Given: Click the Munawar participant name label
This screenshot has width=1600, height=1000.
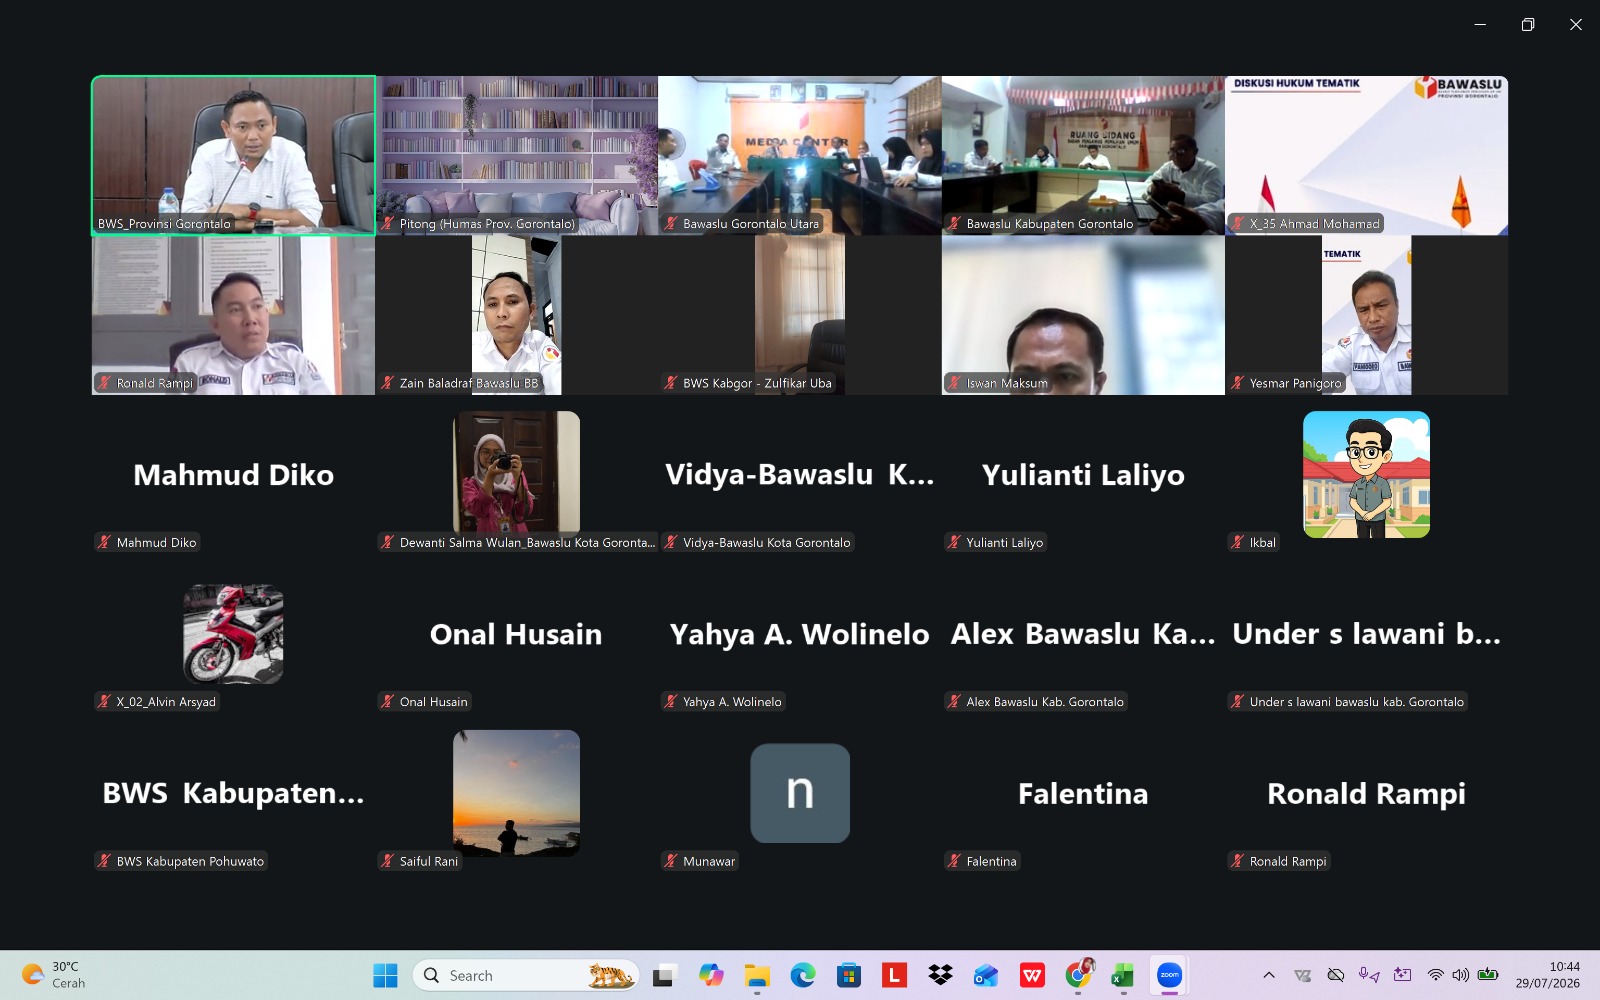Looking at the screenshot, I should click(709, 861).
